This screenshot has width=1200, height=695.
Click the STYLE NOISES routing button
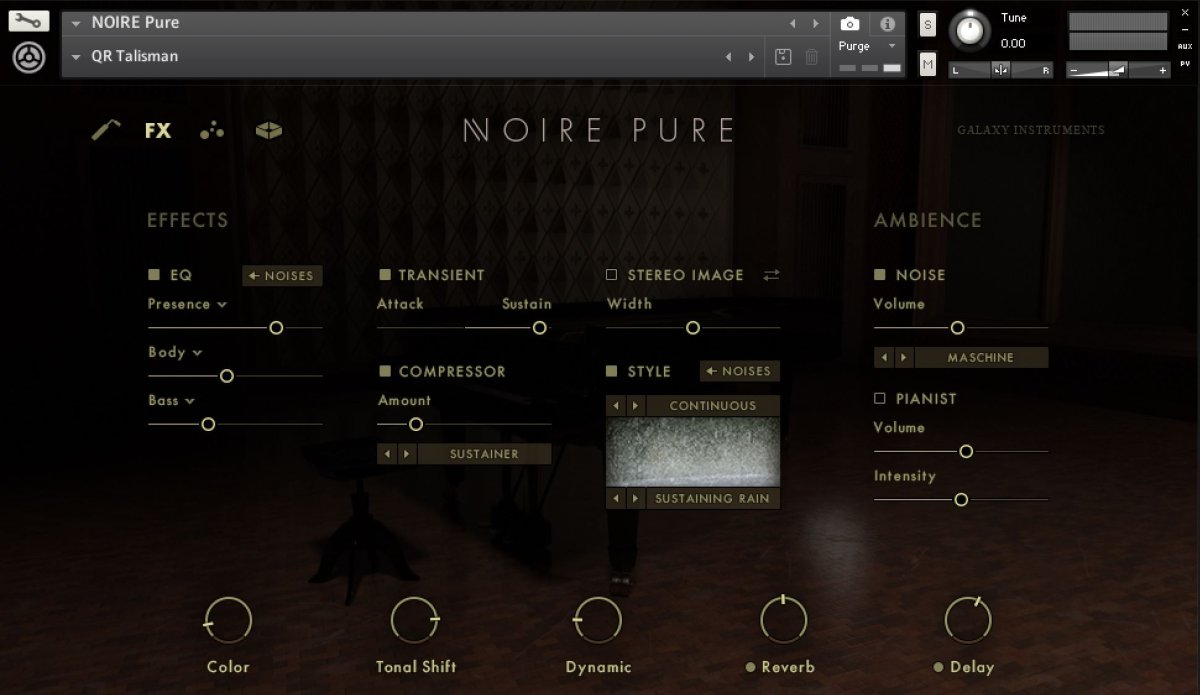(x=739, y=371)
